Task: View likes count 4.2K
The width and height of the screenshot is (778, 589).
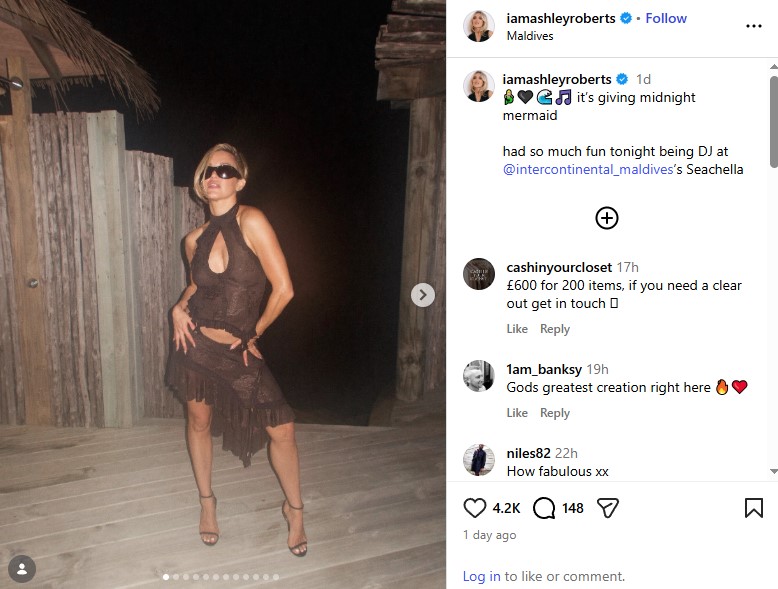Action: click(x=507, y=509)
